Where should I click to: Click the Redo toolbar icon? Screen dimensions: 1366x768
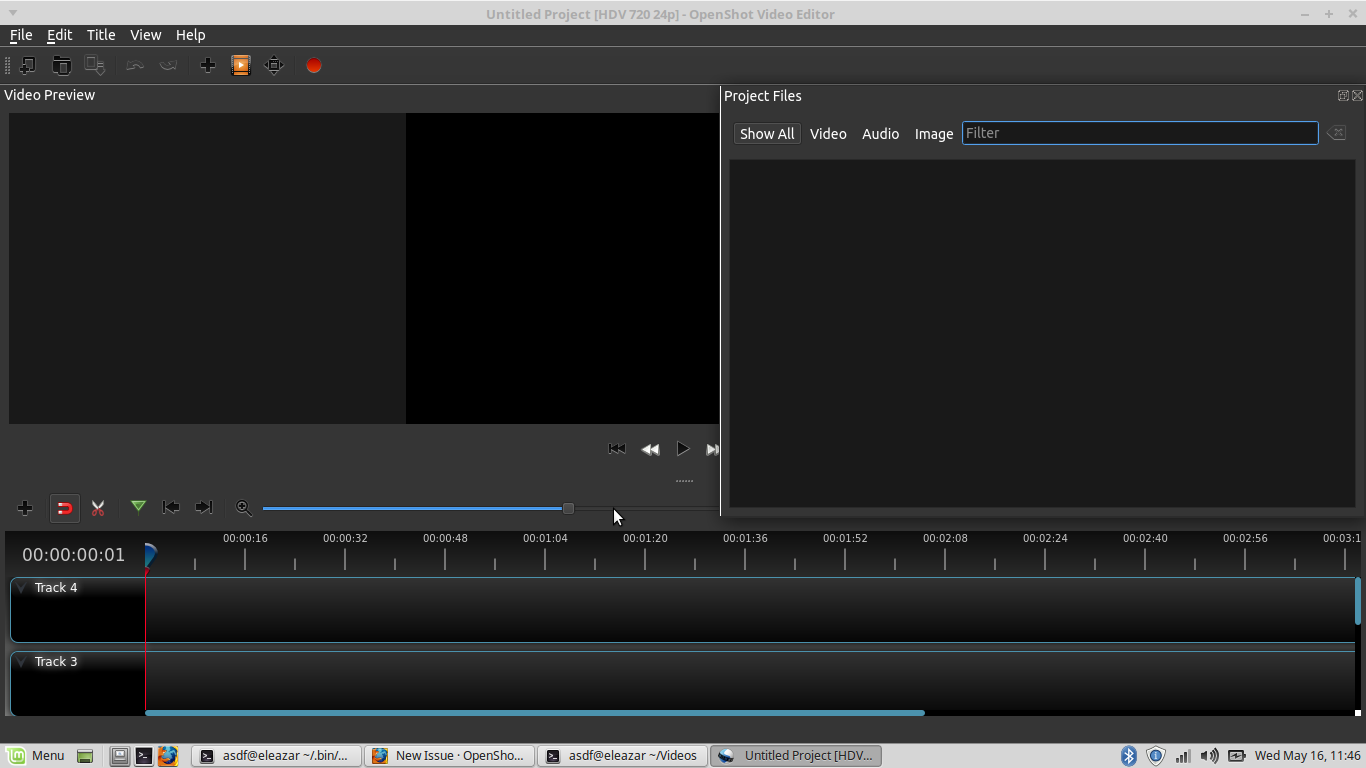tap(168, 65)
